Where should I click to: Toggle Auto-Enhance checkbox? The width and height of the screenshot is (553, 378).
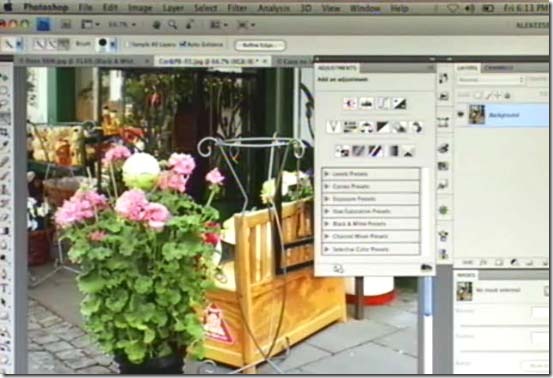pyautogui.click(x=182, y=44)
